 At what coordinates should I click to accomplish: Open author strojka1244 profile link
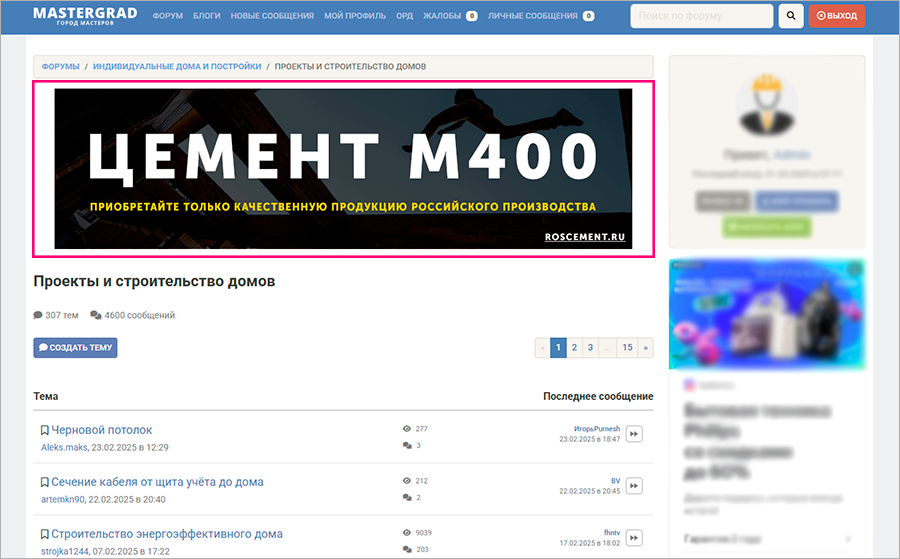(65, 552)
